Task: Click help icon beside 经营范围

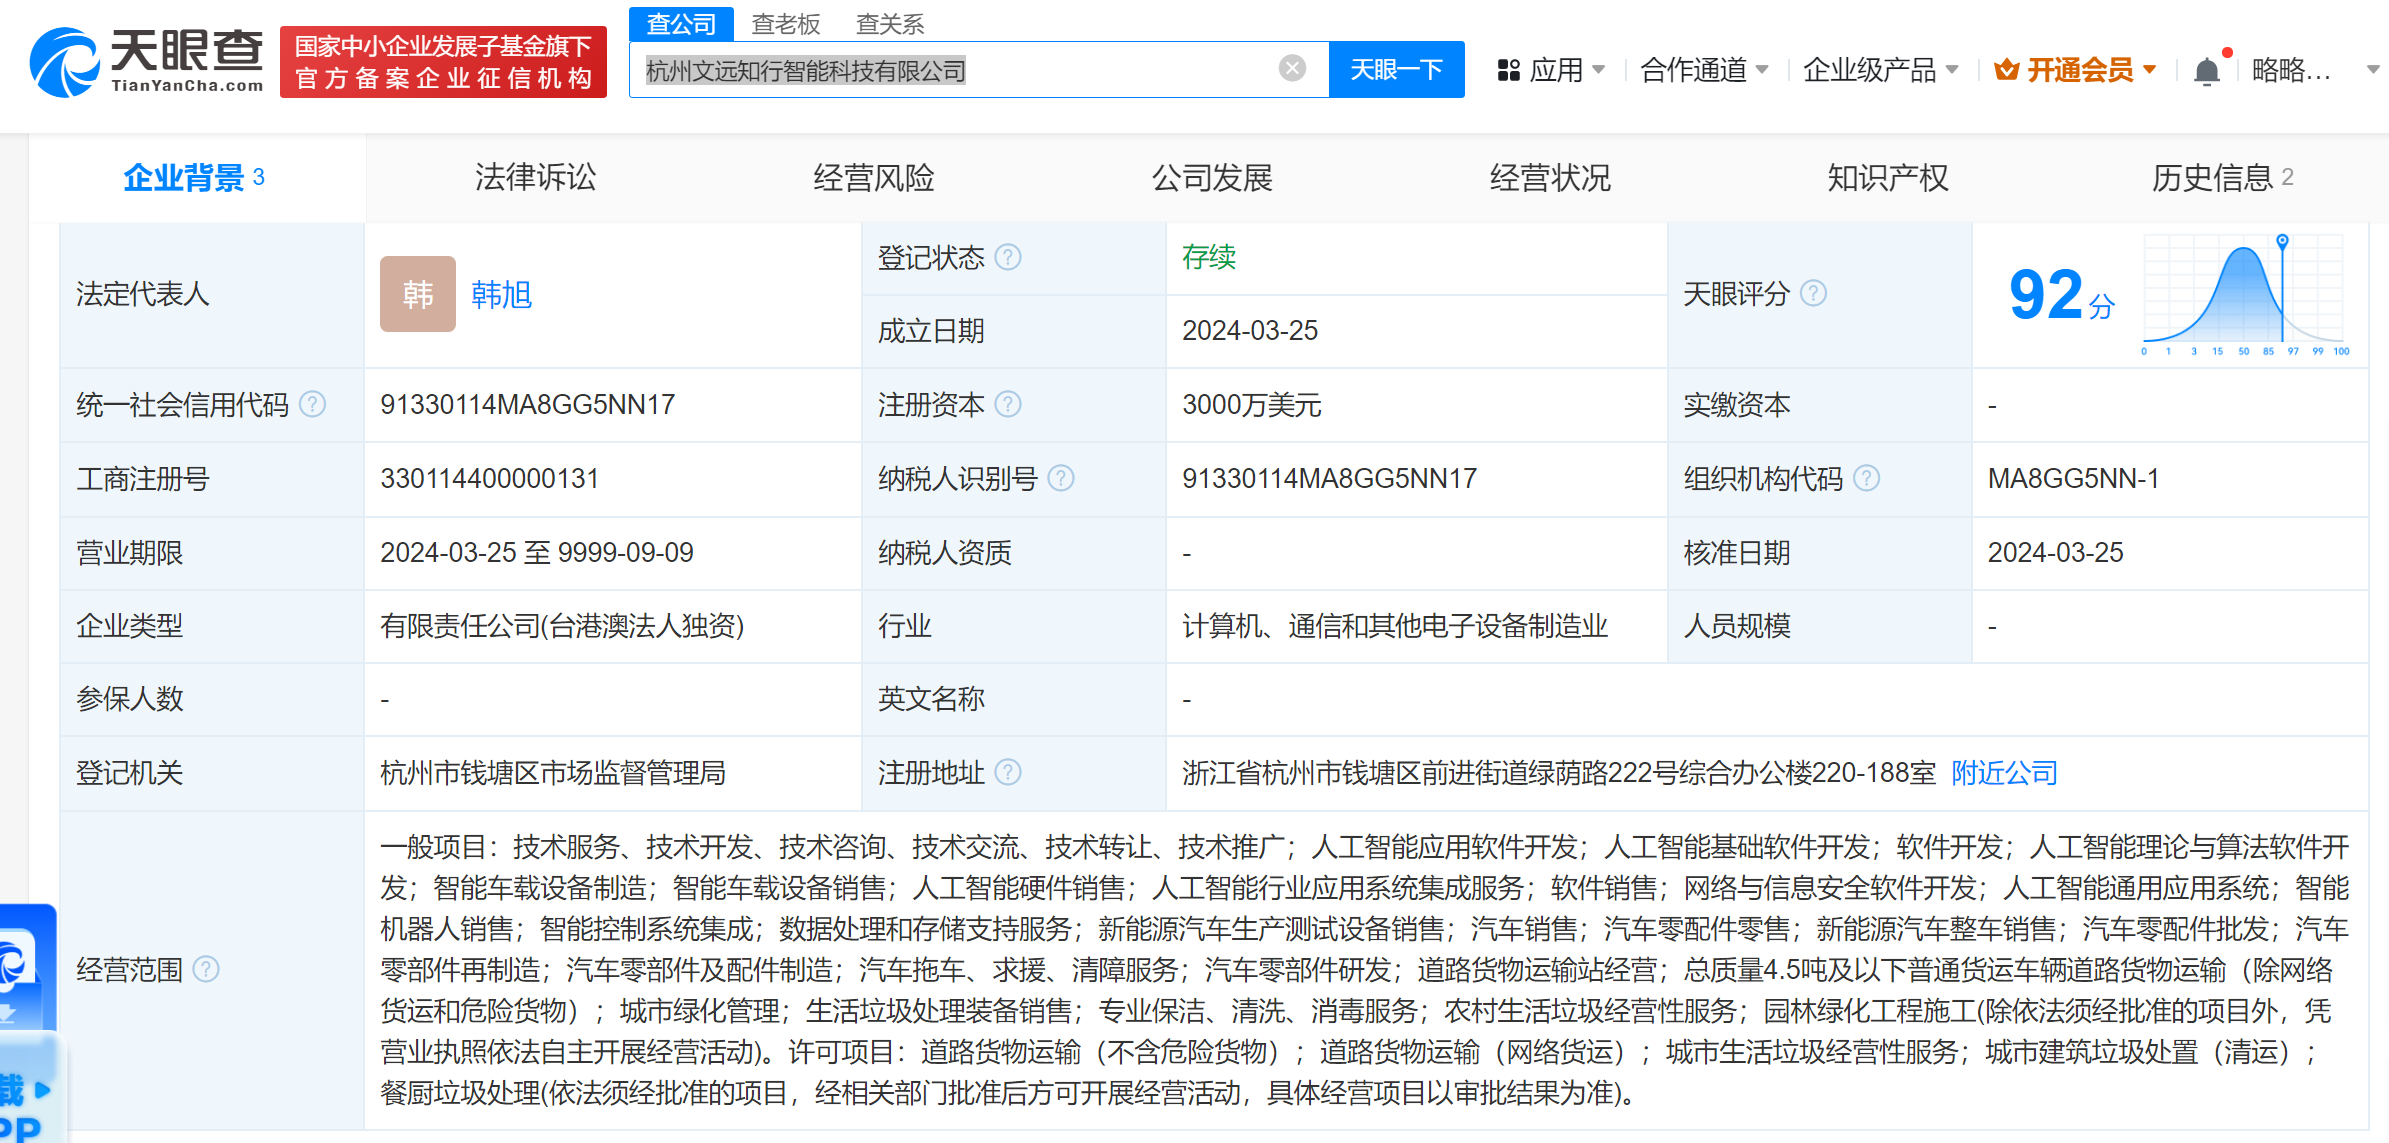Action: click(x=206, y=969)
